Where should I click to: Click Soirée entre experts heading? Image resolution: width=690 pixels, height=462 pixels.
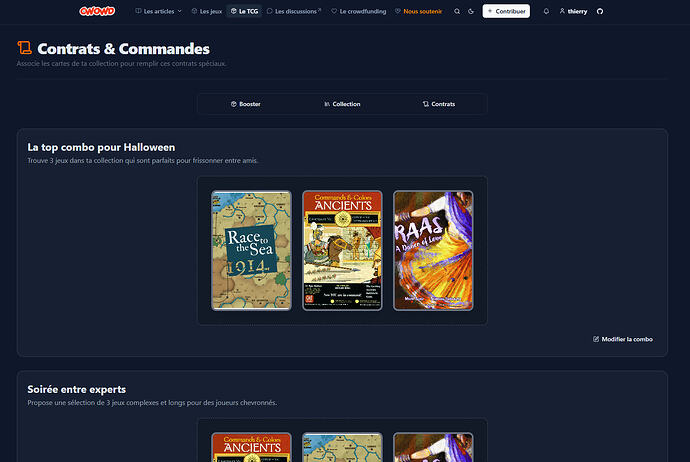(77, 389)
